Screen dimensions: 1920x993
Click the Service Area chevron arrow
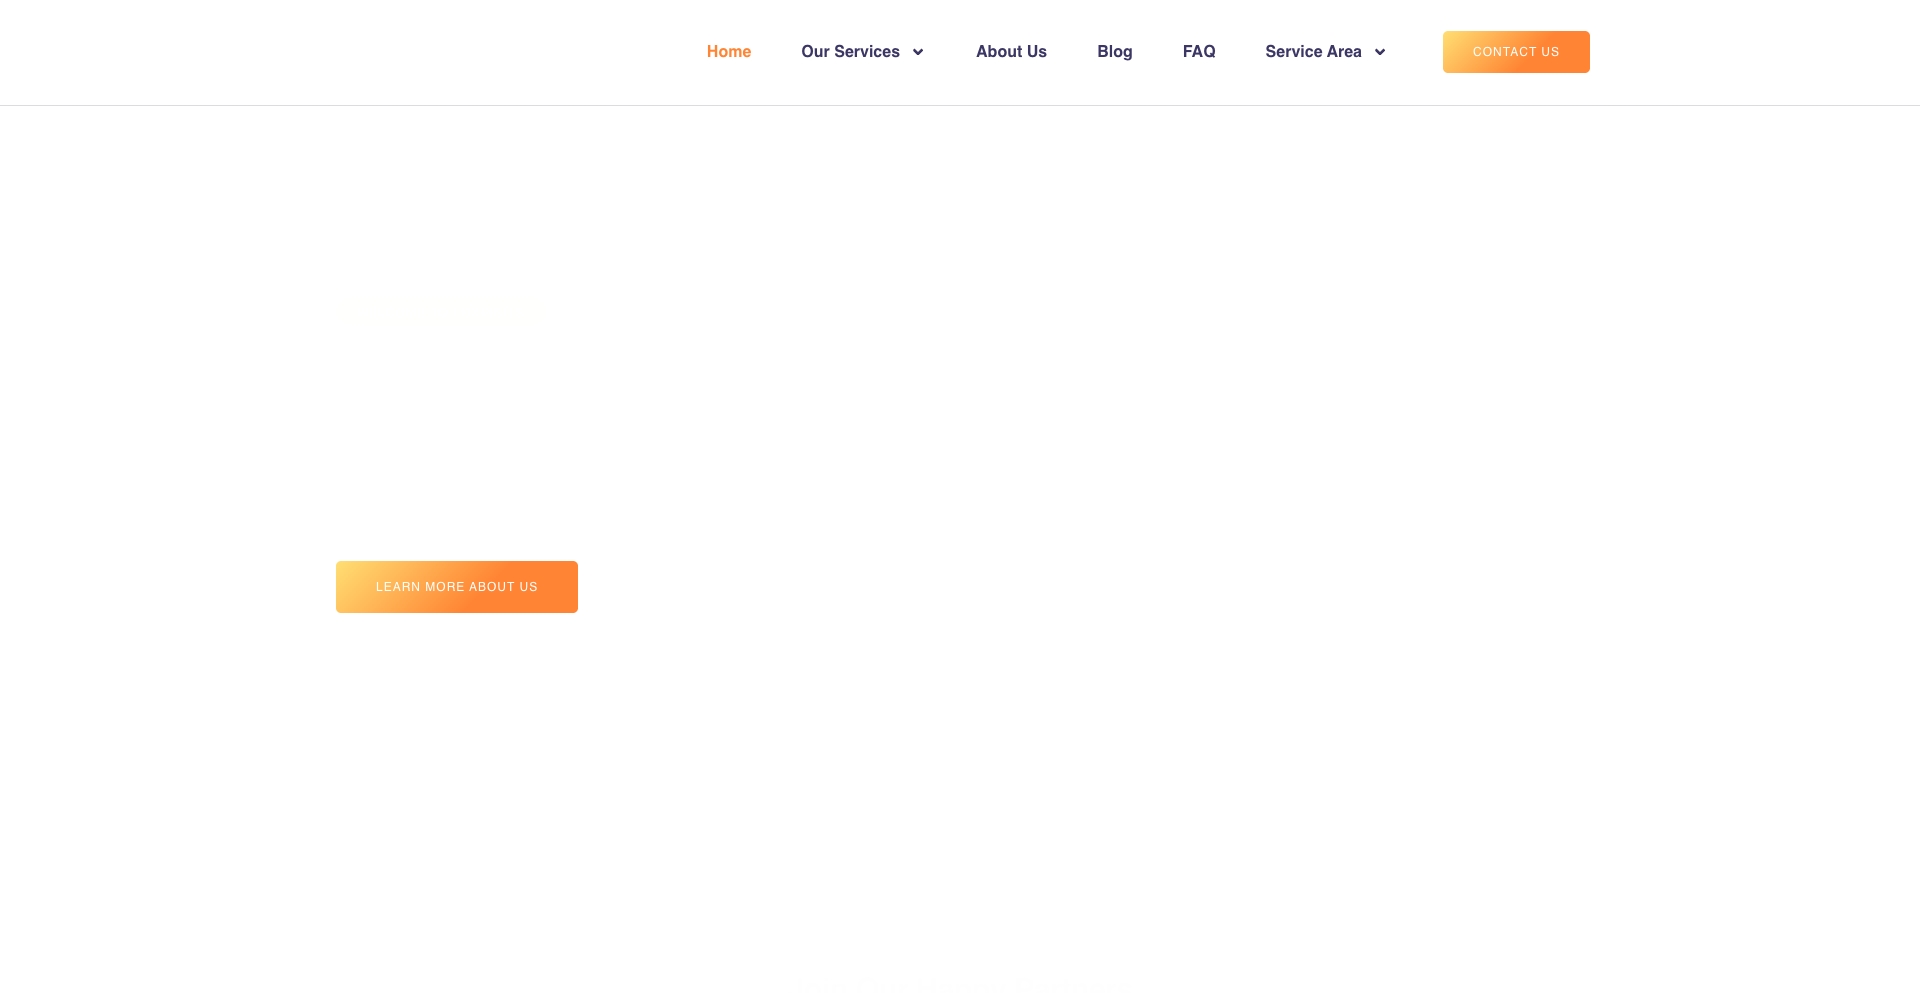1380,51
